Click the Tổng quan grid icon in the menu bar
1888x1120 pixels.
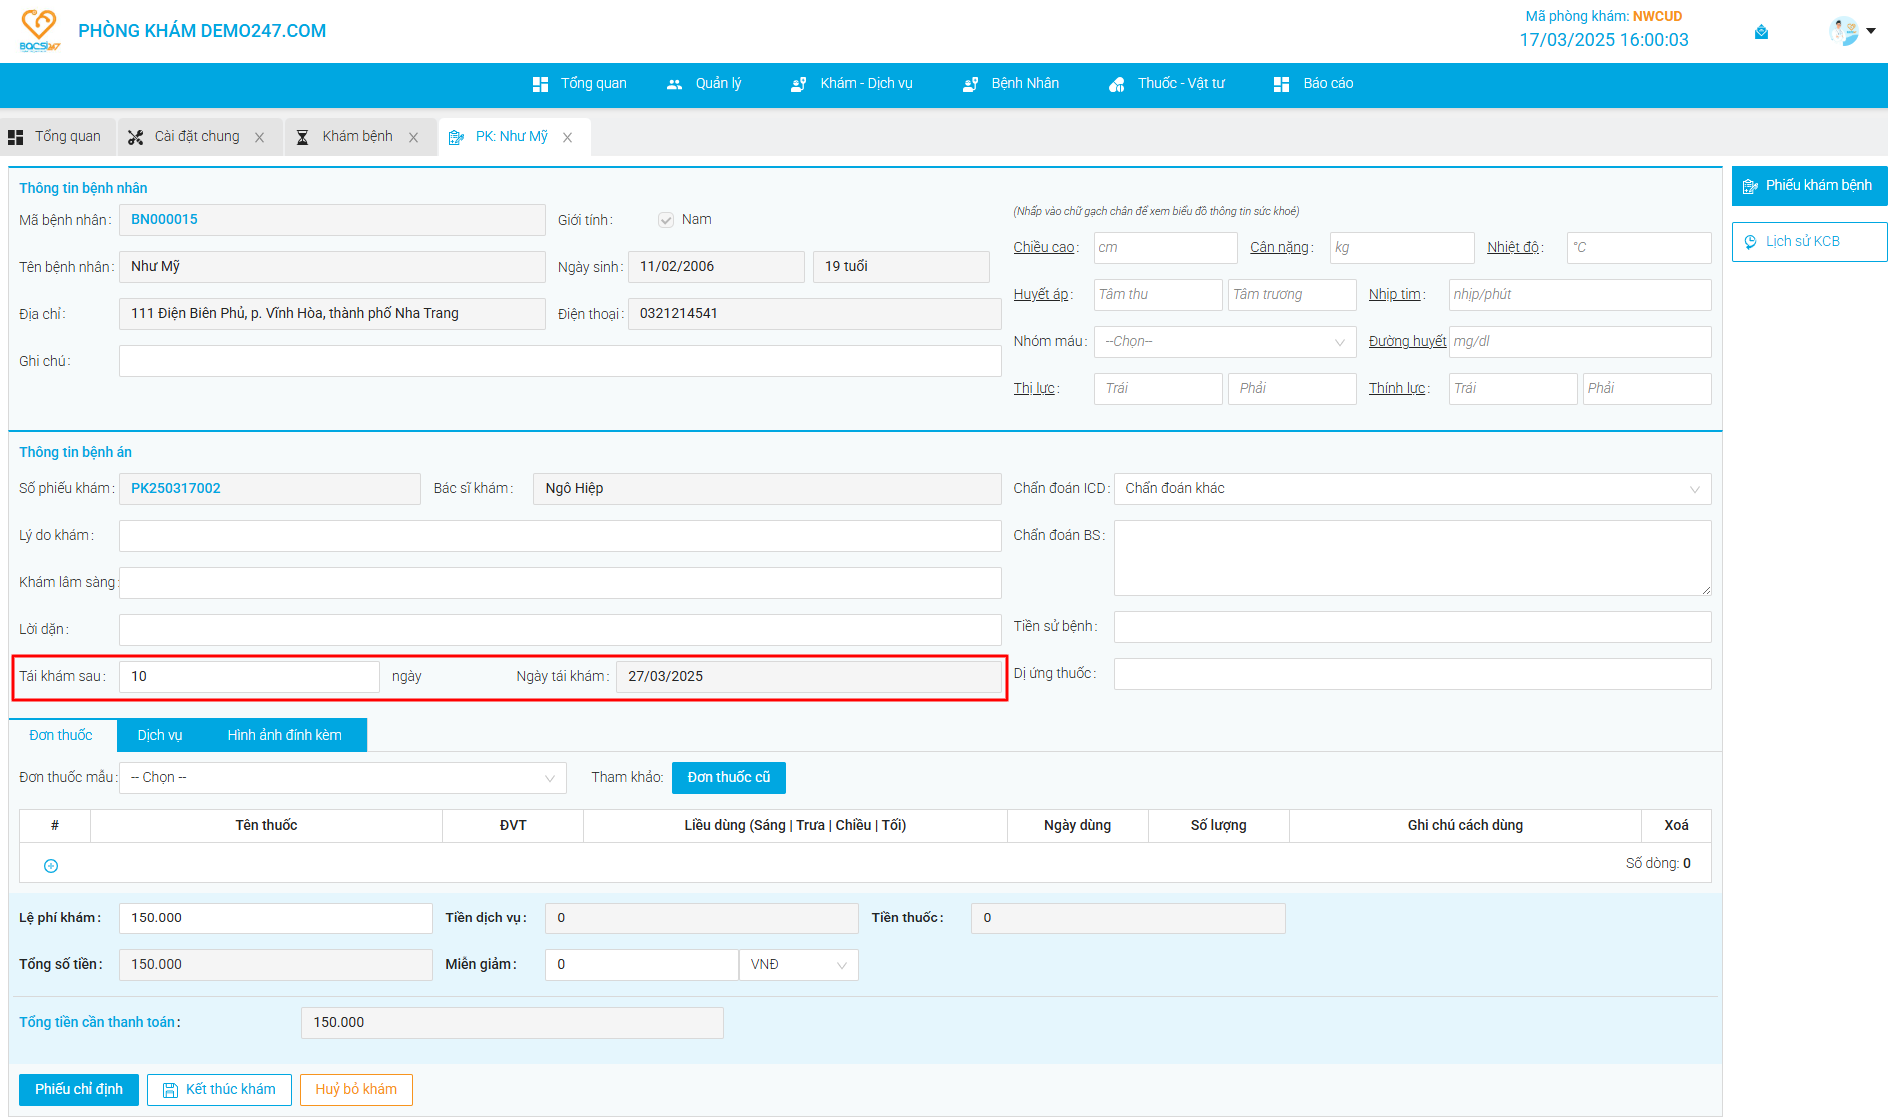[x=540, y=84]
